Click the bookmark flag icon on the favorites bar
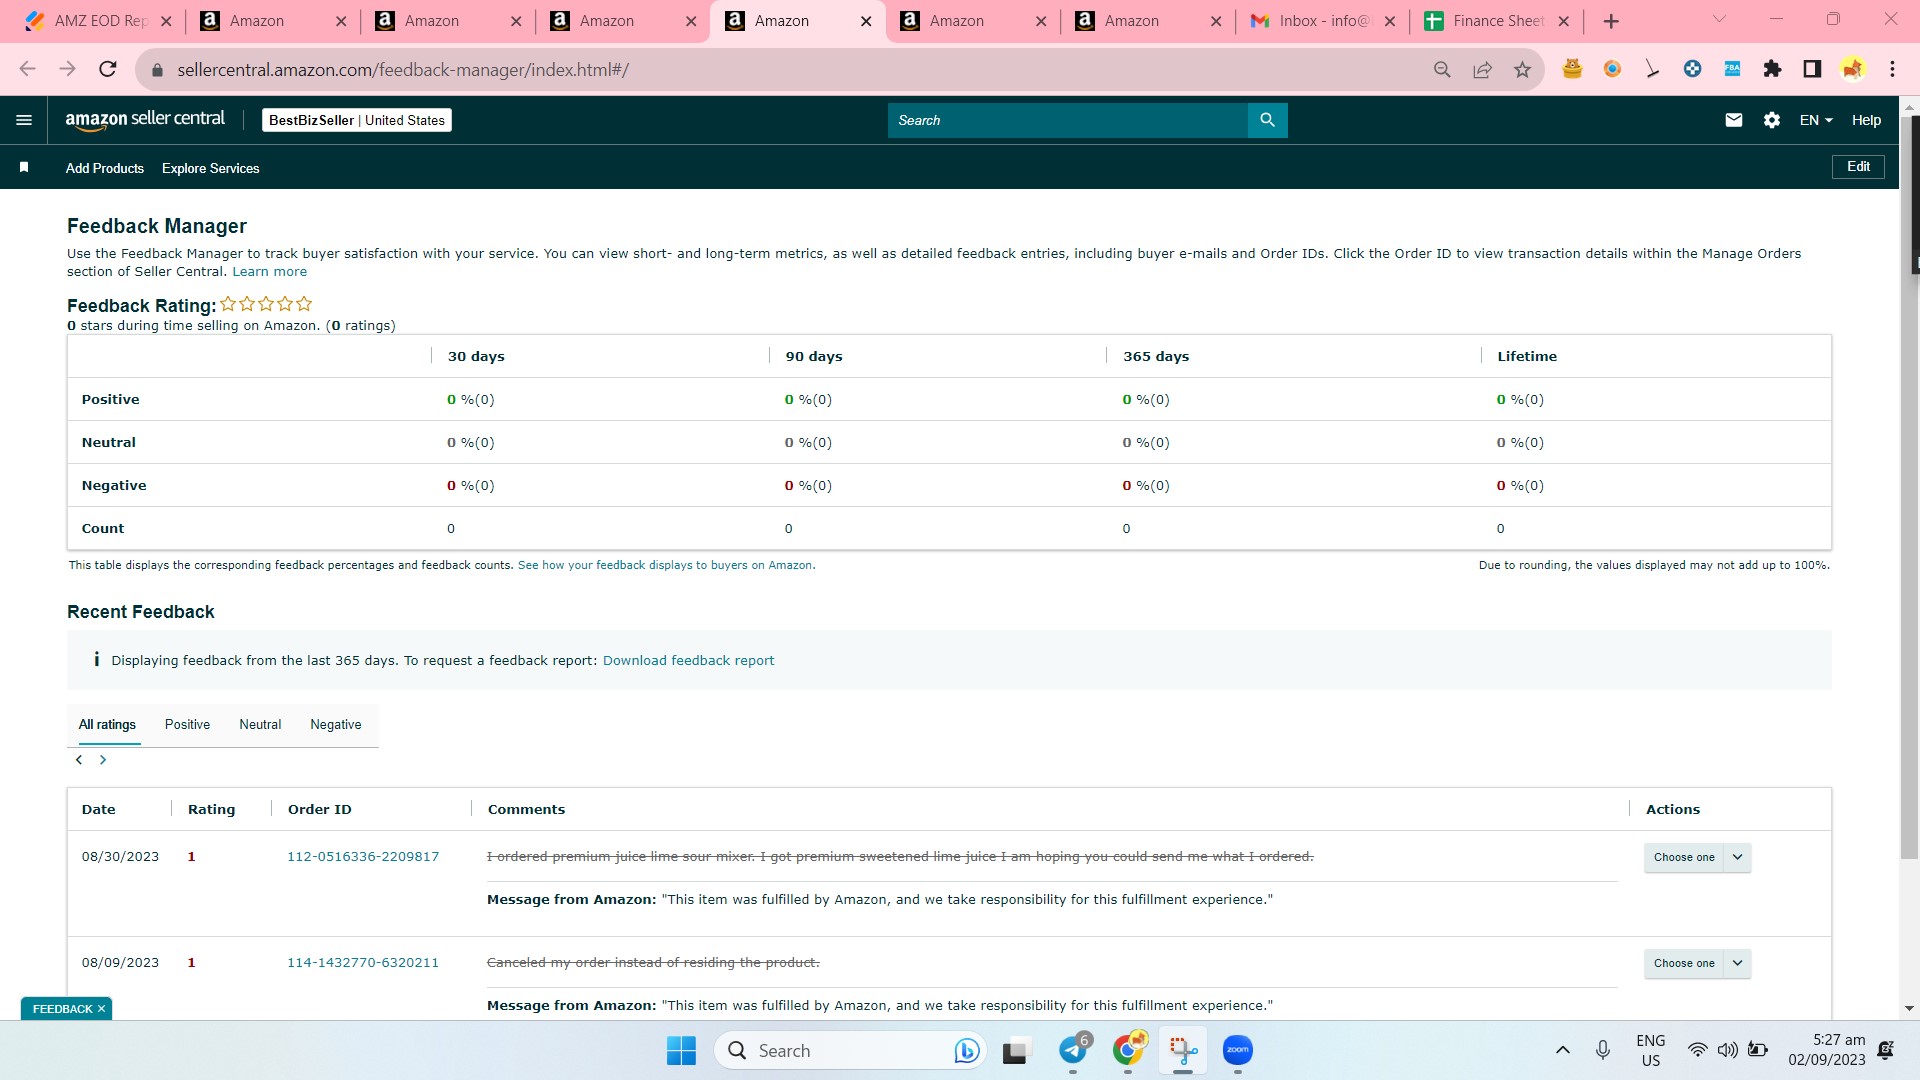The width and height of the screenshot is (1920, 1080). (x=24, y=168)
